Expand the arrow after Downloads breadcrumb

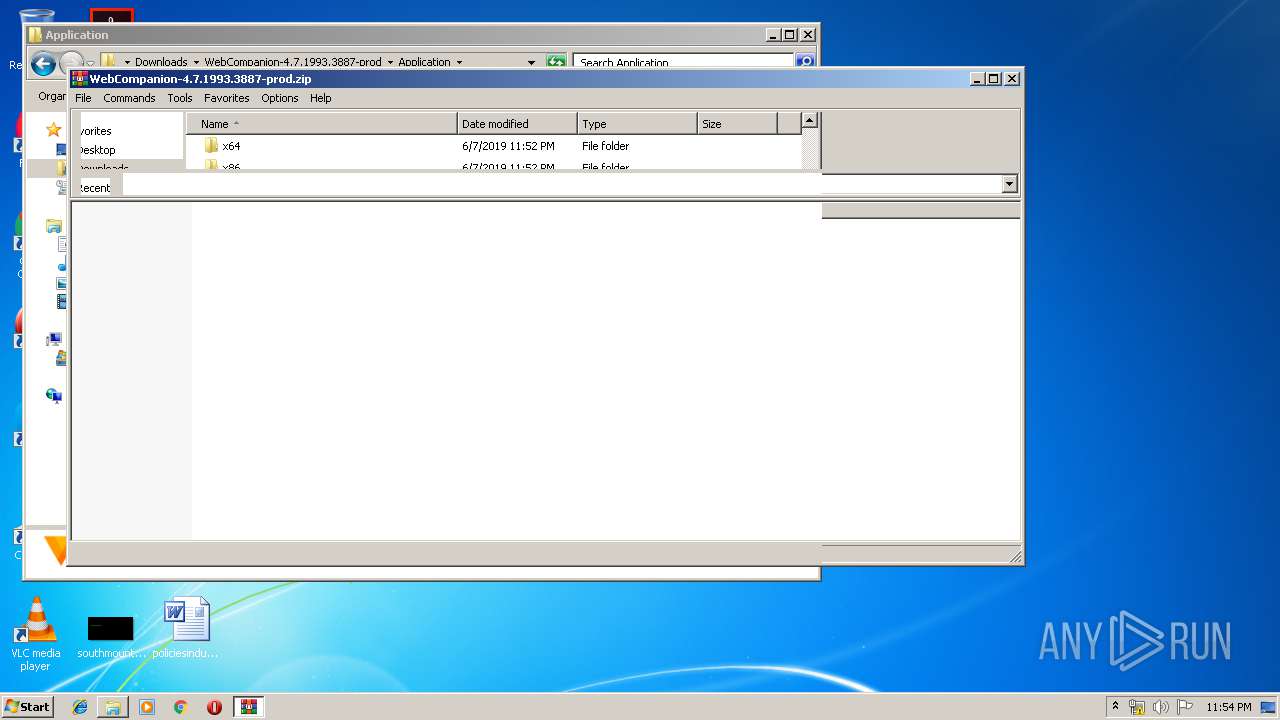(196, 62)
